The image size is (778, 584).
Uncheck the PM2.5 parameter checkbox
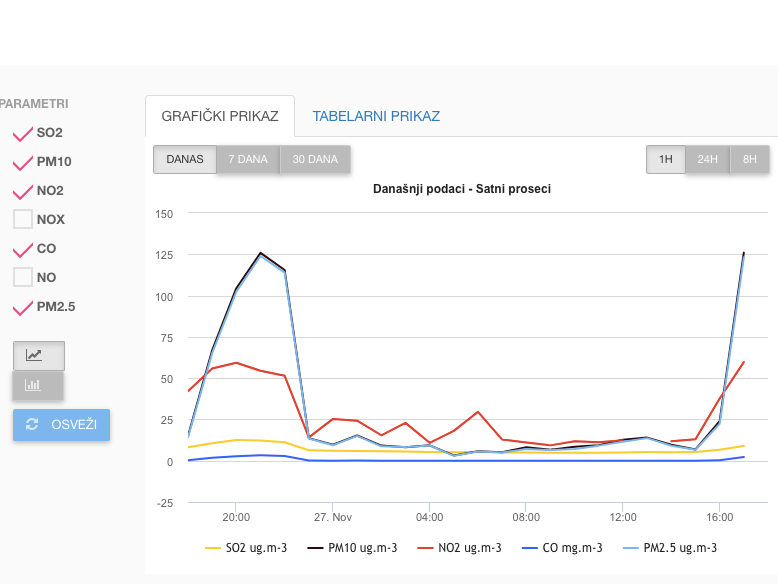pos(22,307)
